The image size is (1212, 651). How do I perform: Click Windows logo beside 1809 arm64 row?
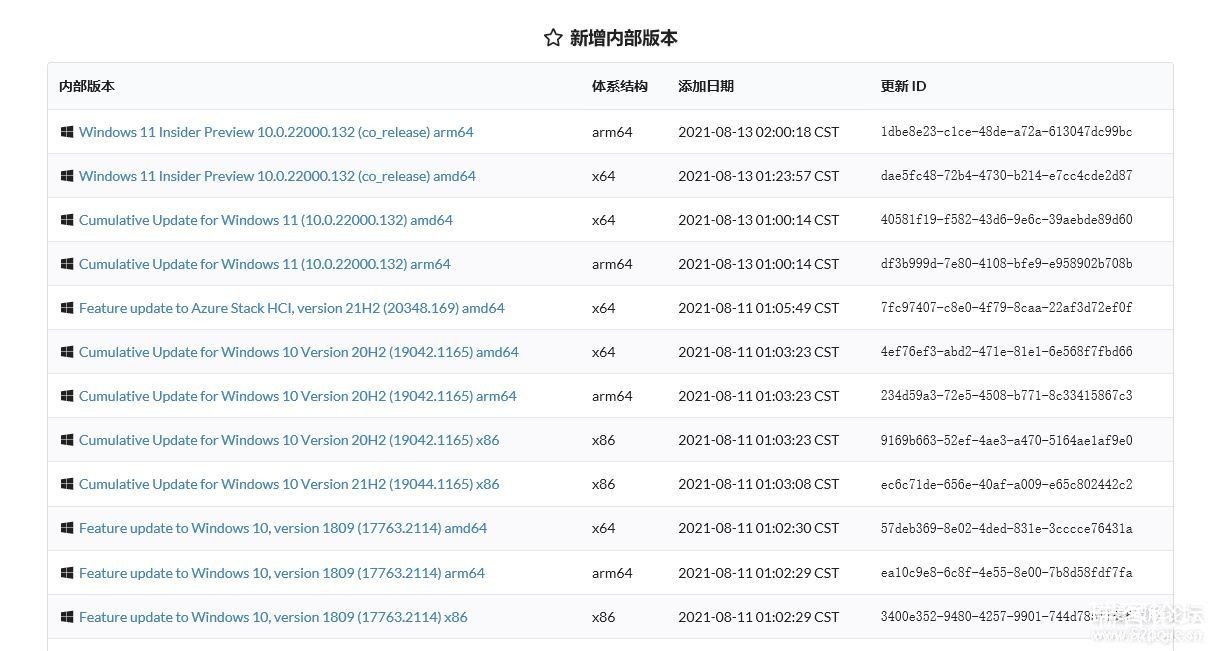(67, 573)
